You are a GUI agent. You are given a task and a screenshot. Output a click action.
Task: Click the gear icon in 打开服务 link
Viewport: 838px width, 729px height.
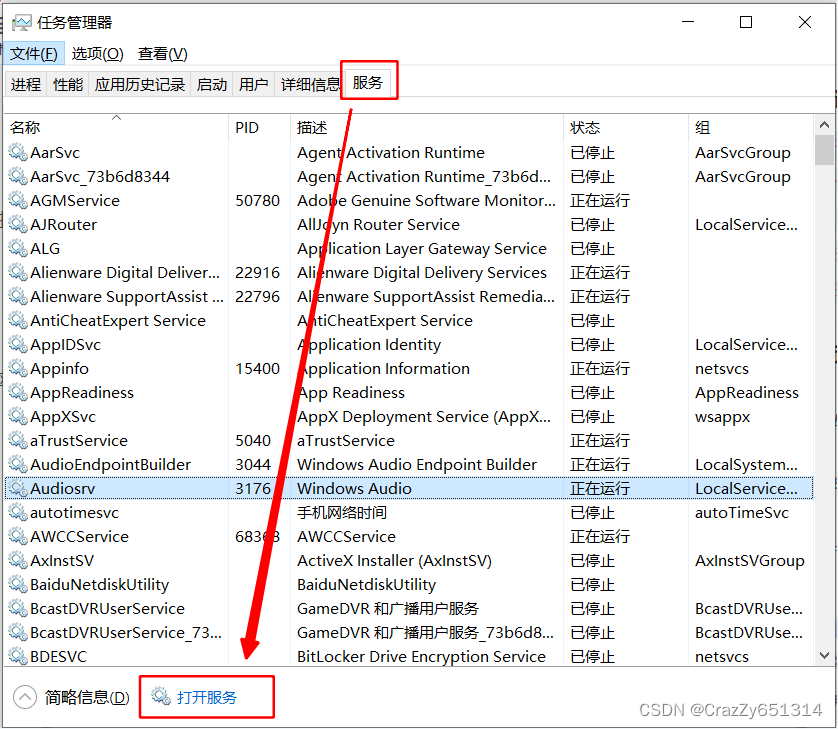click(161, 696)
